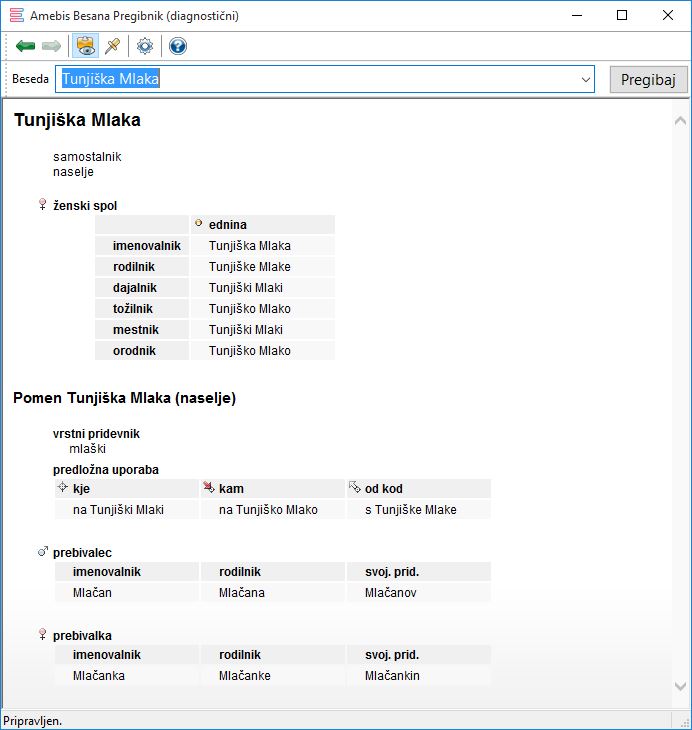Click the scroll down arrow in results

pyautogui.click(x=680, y=686)
